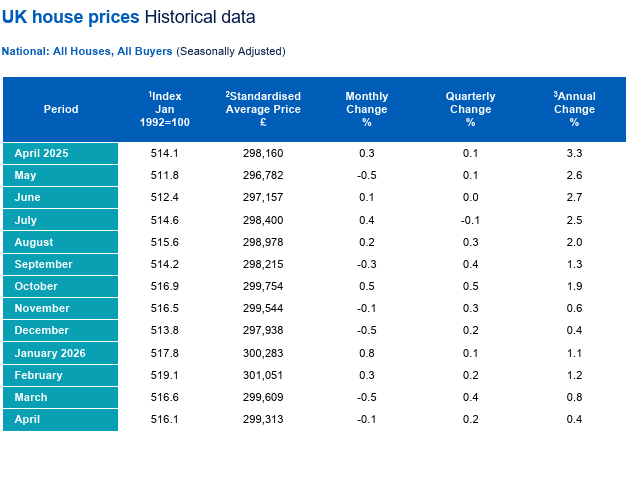
Task: Select the Index Jan 1992=100 header
Action: tap(164, 109)
